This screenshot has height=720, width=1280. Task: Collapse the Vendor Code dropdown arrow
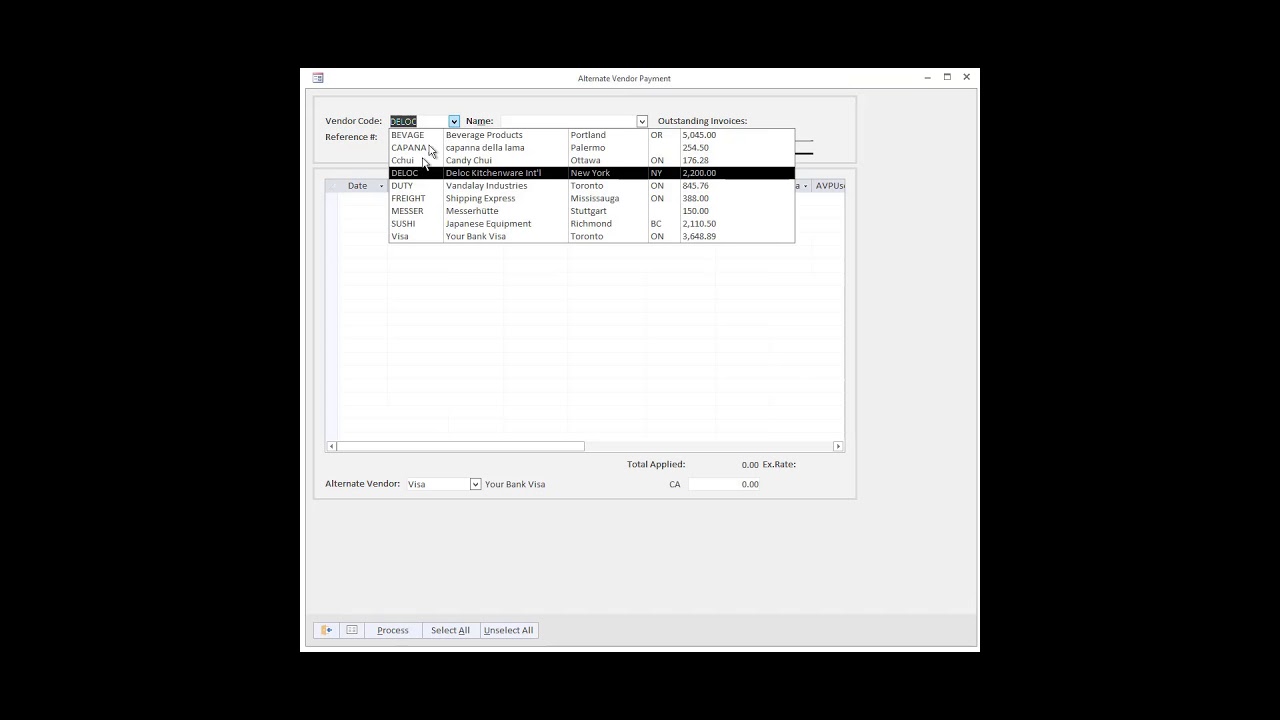pos(454,121)
